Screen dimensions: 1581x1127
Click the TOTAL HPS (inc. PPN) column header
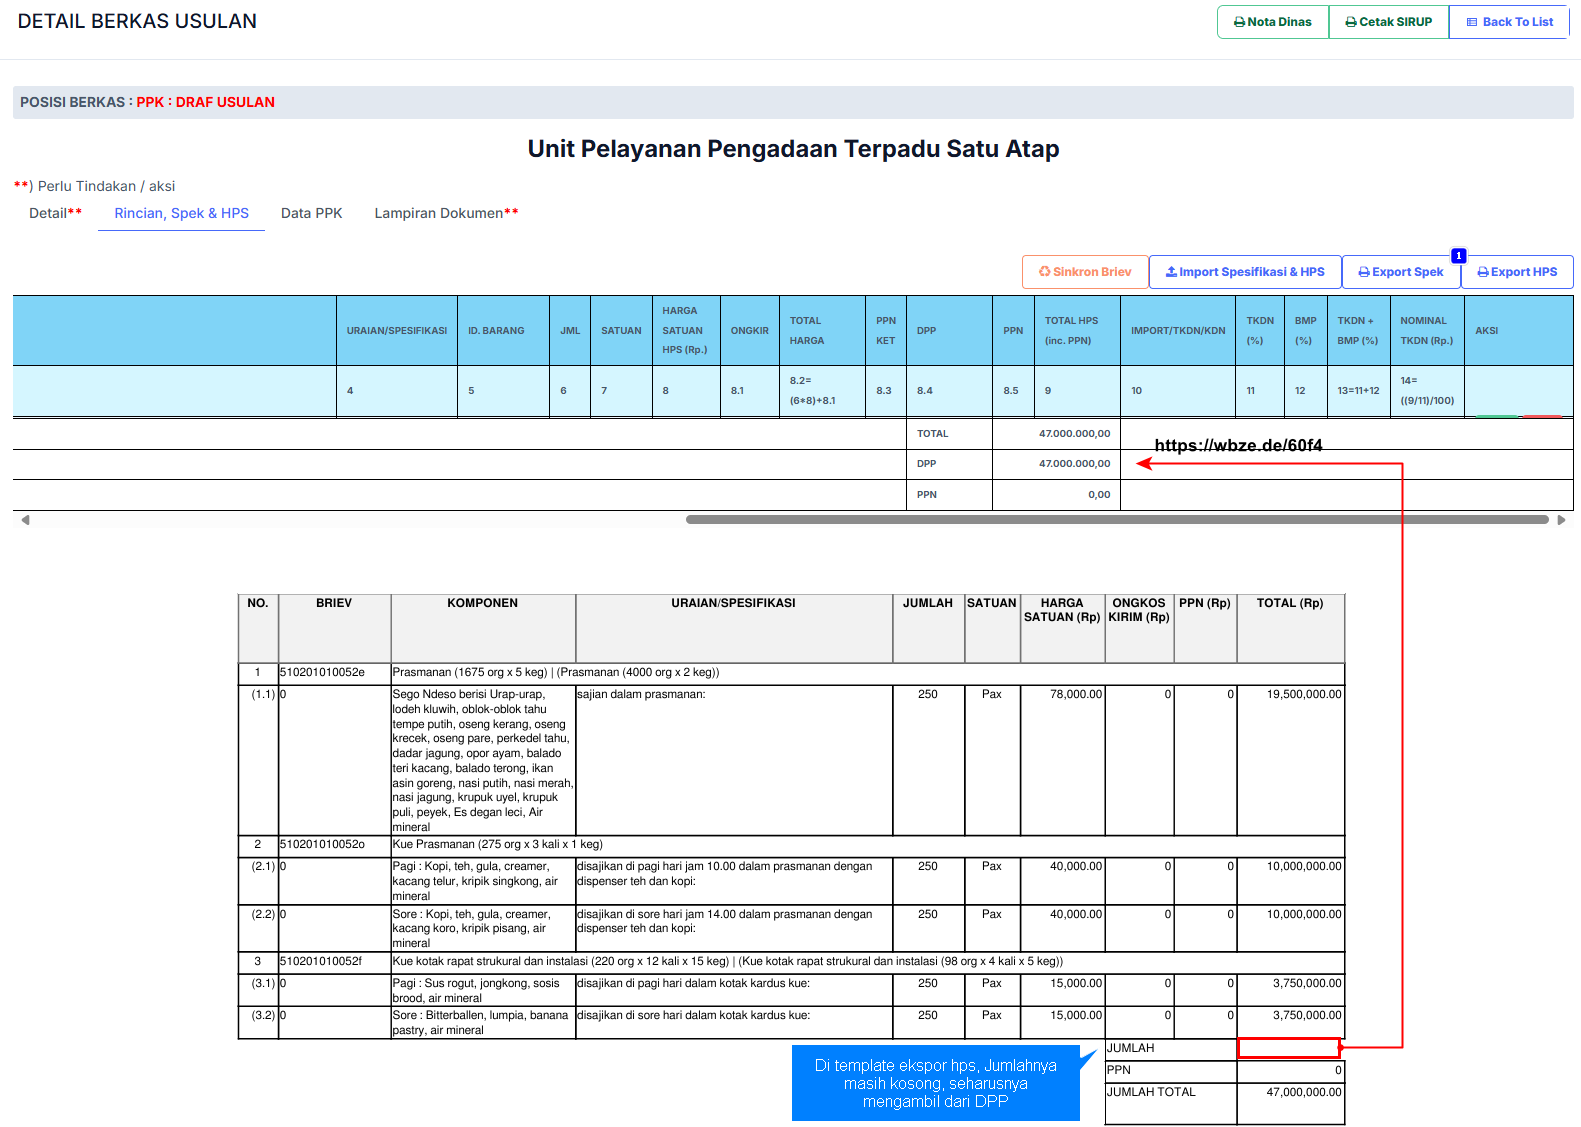1071,331
